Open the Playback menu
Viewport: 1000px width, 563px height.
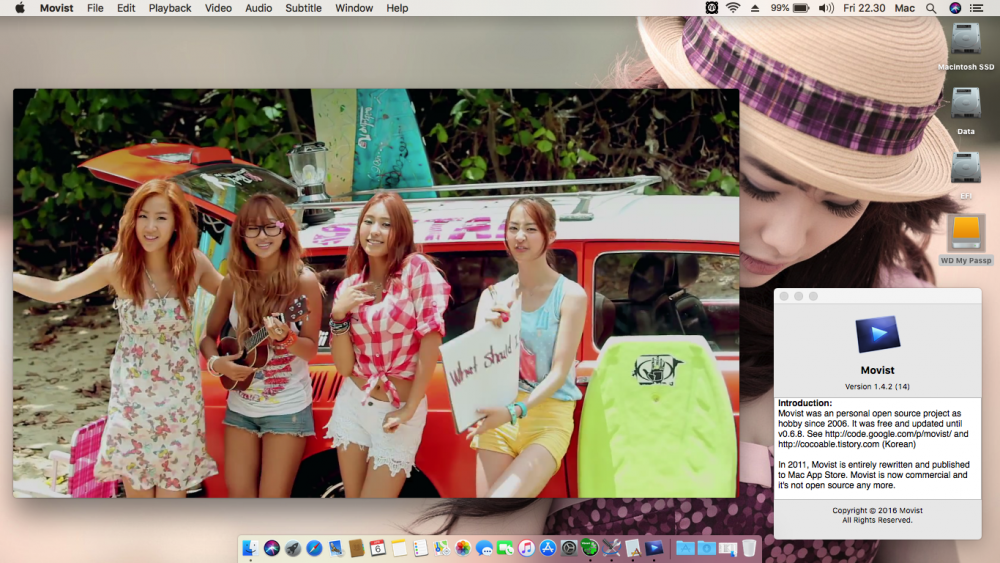point(170,8)
